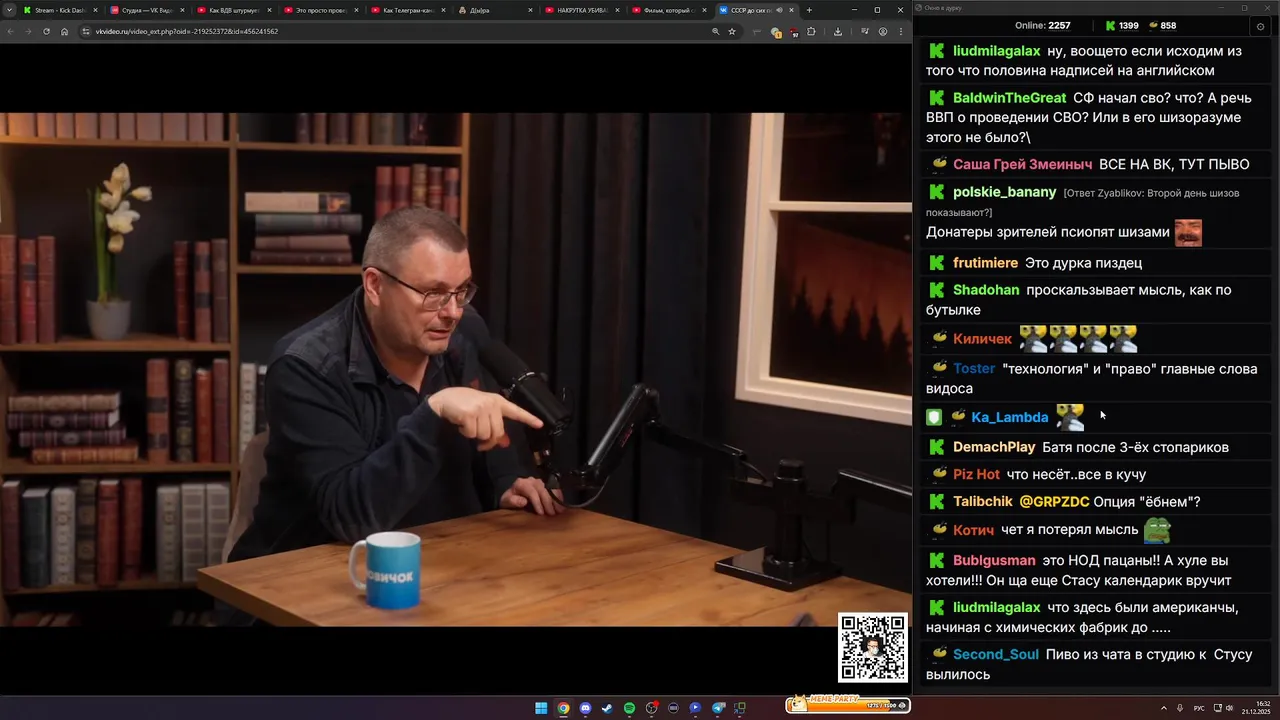1280x720 pixels.
Task: Click the face emote after 'шизами' message
Action: point(1188,232)
